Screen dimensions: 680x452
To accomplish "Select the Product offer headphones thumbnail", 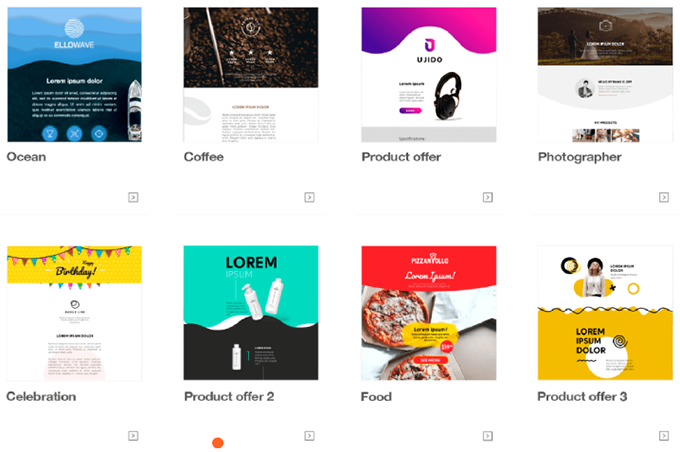I will pyautogui.click(x=429, y=75).
